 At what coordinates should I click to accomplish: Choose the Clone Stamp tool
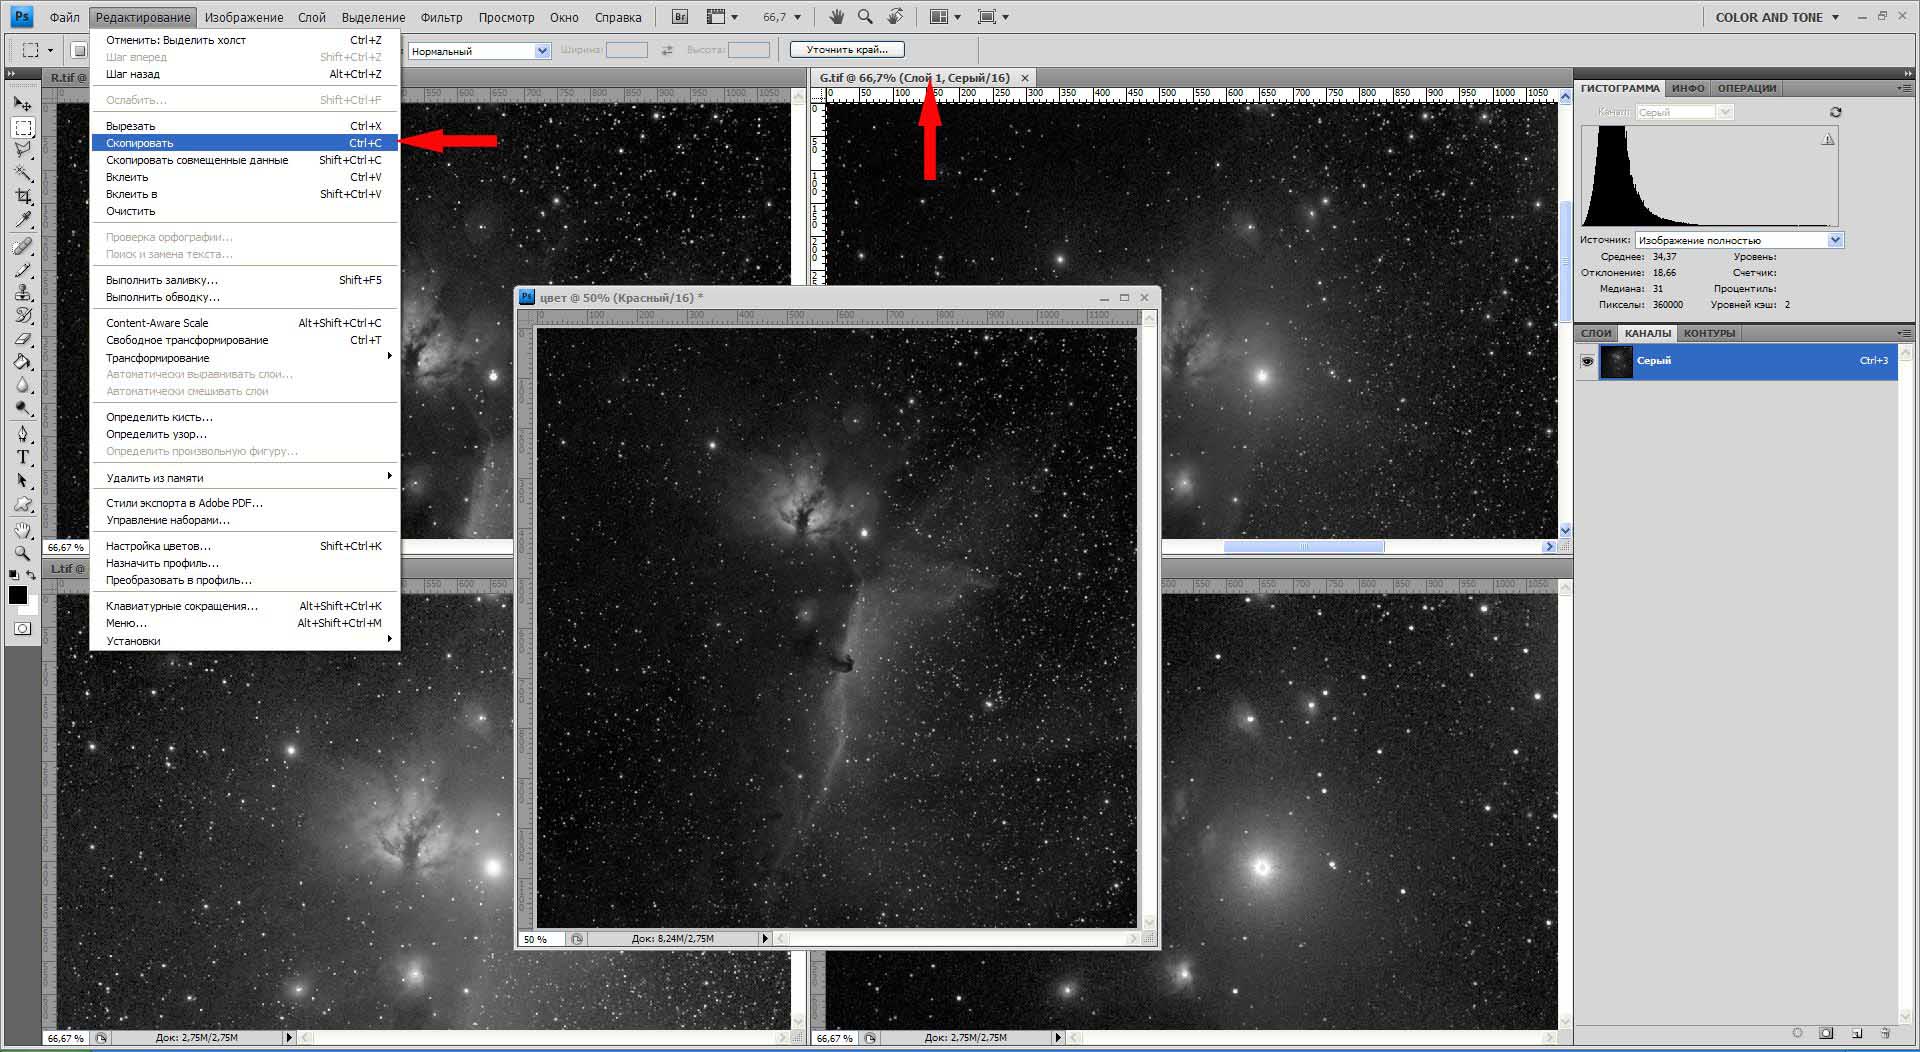pyautogui.click(x=23, y=293)
